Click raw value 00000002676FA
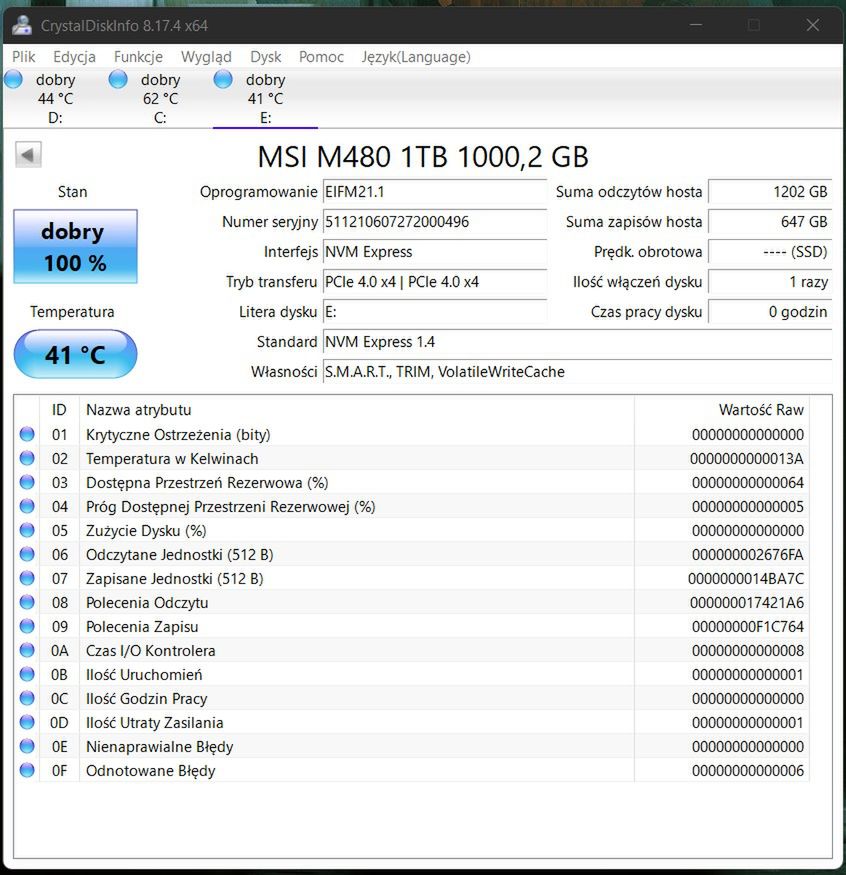Screen dimensions: 846x875 click(x=748, y=555)
